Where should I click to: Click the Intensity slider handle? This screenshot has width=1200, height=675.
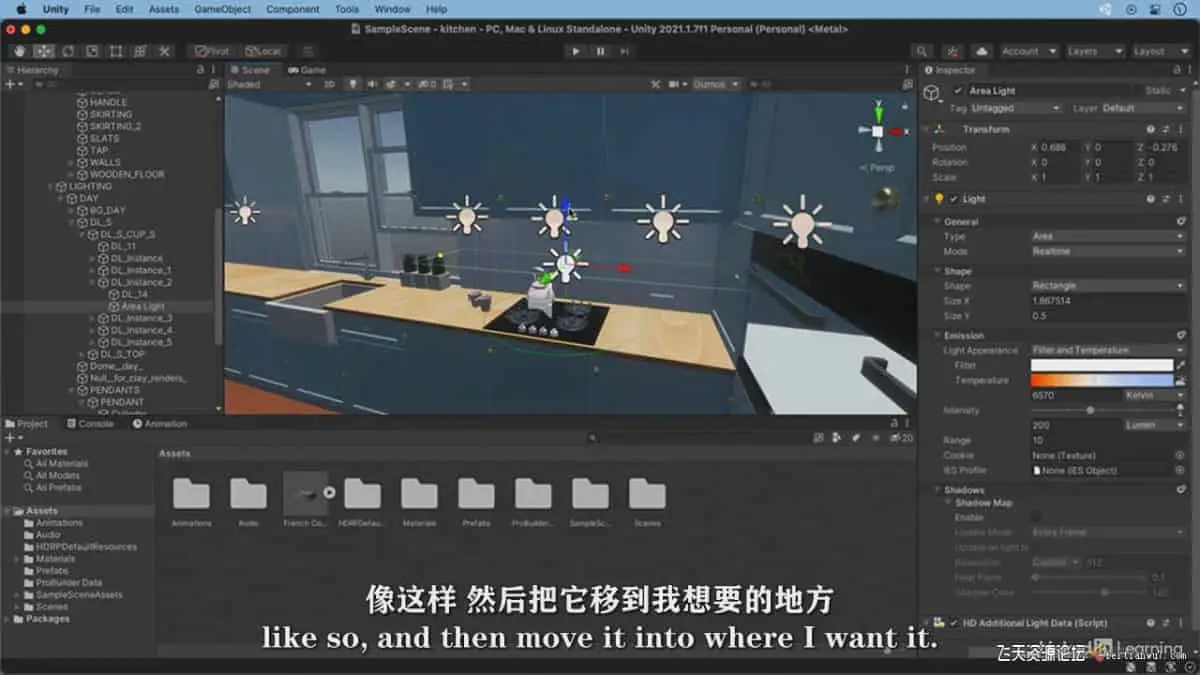click(x=1090, y=410)
